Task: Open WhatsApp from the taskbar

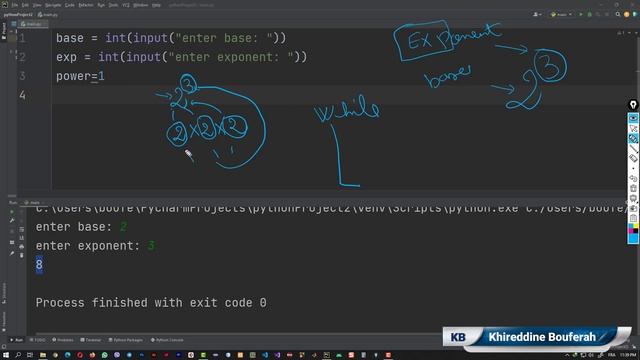Action: [104, 355]
